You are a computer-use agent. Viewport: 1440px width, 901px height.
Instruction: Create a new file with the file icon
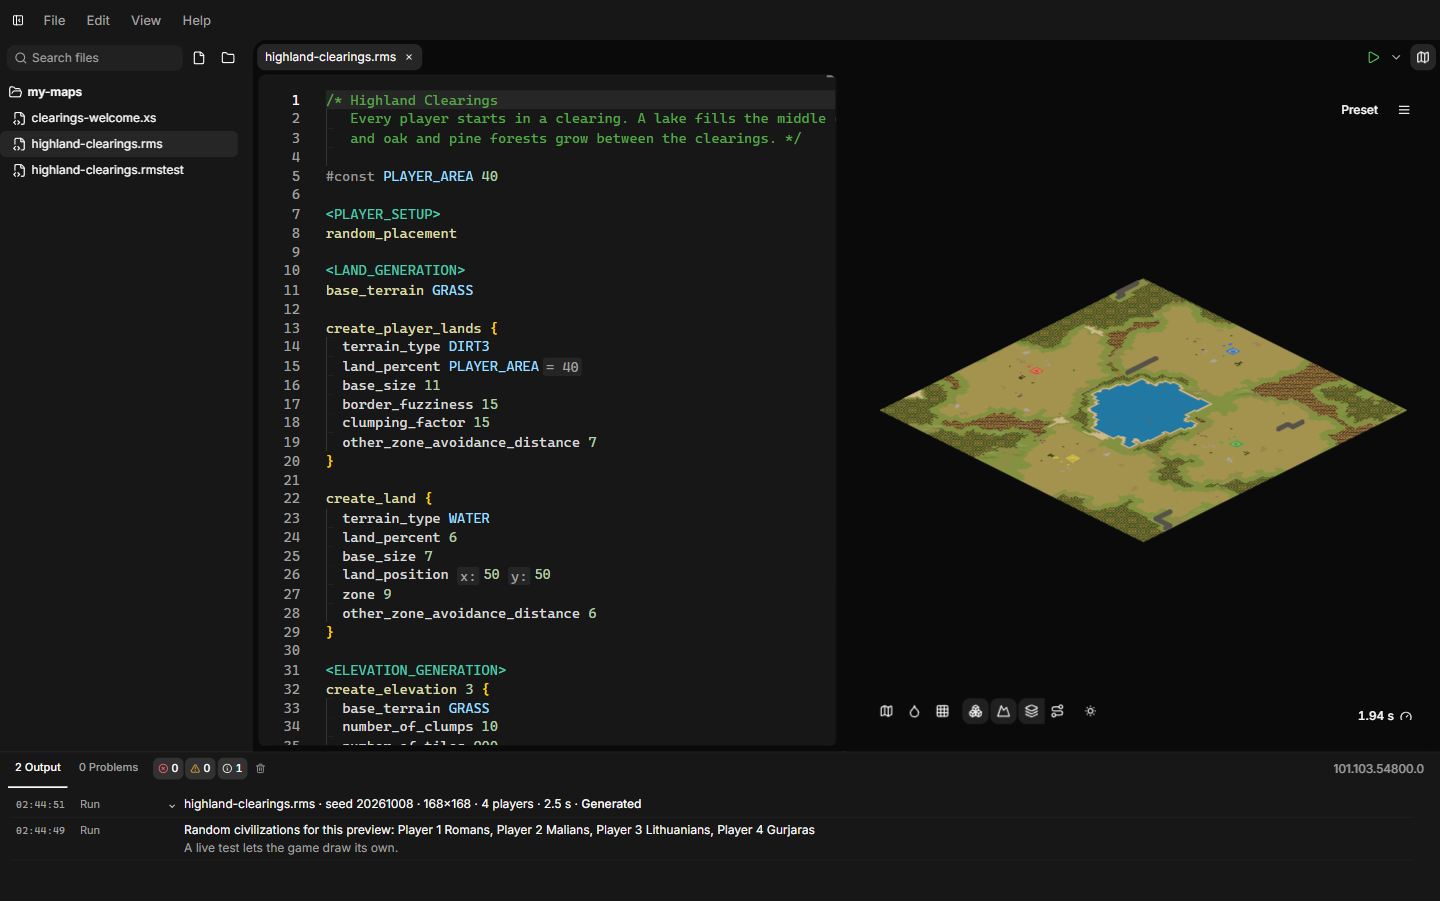click(199, 58)
